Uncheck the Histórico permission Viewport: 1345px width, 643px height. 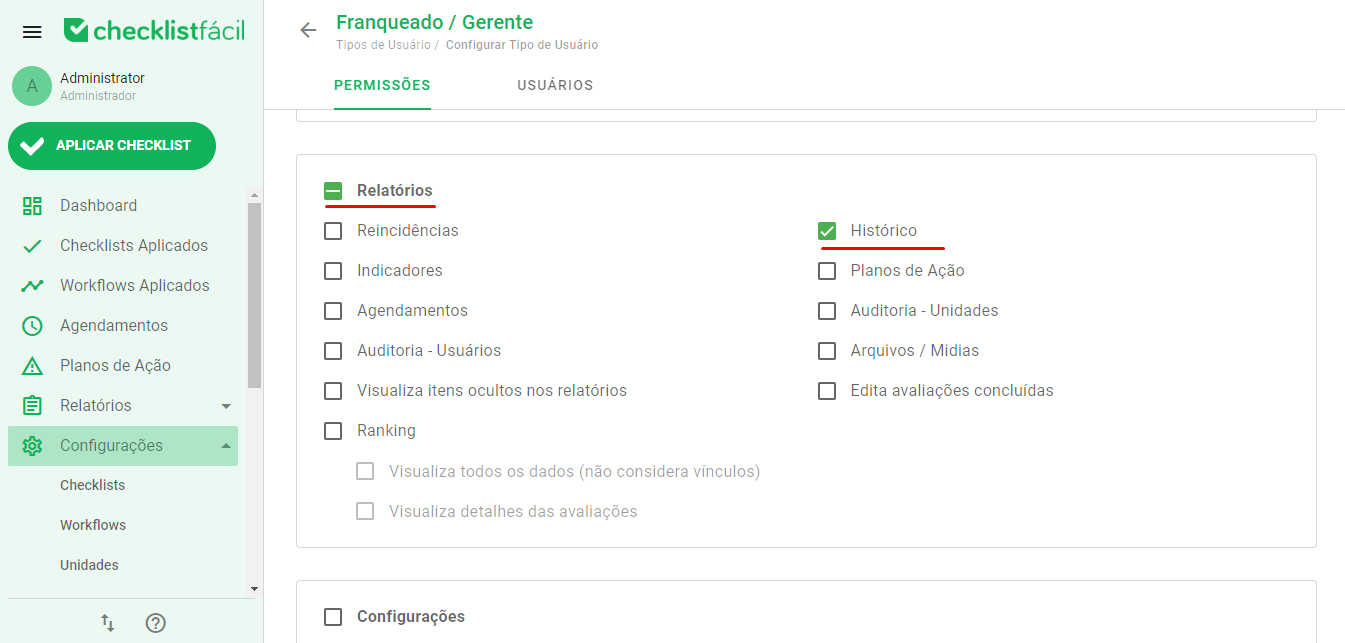pyautogui.click(x=827, y=230)
